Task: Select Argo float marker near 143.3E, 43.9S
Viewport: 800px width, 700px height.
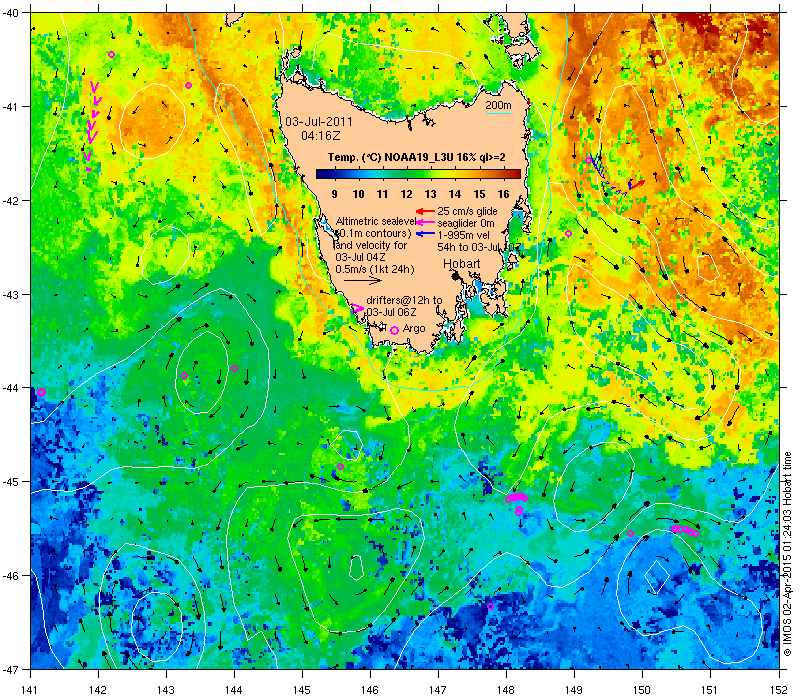Action: pos(185,376)
